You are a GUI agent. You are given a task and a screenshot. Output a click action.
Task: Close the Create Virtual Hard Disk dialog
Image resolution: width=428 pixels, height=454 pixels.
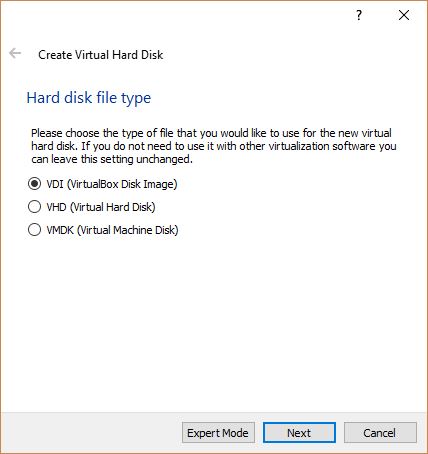tap(404, 15)
